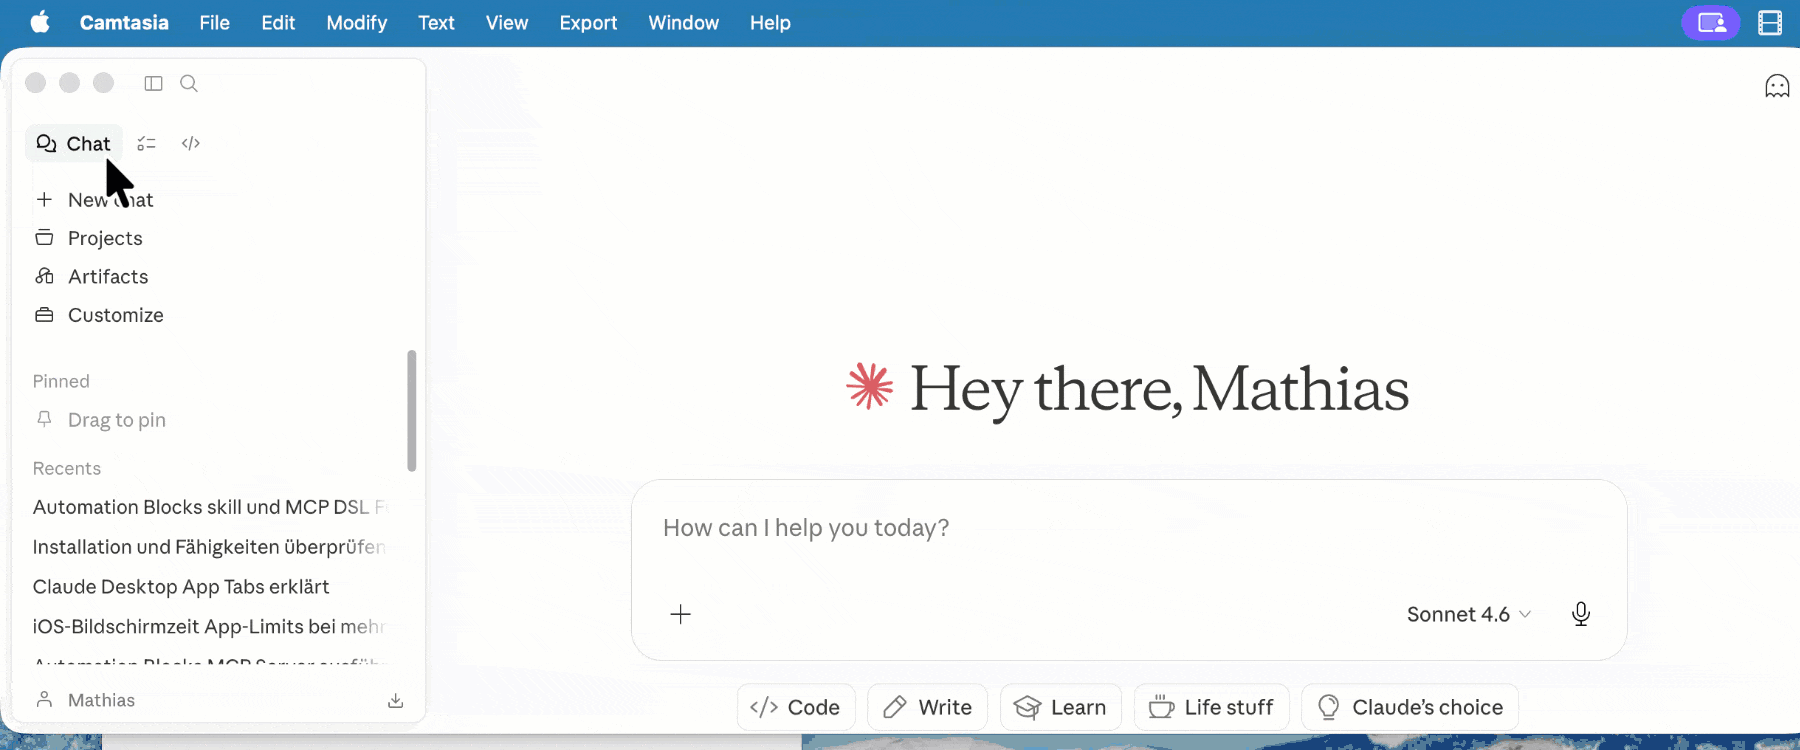Open the Edit menu
The width and height of the screenshot is (1800, 750).
(278, 22)
